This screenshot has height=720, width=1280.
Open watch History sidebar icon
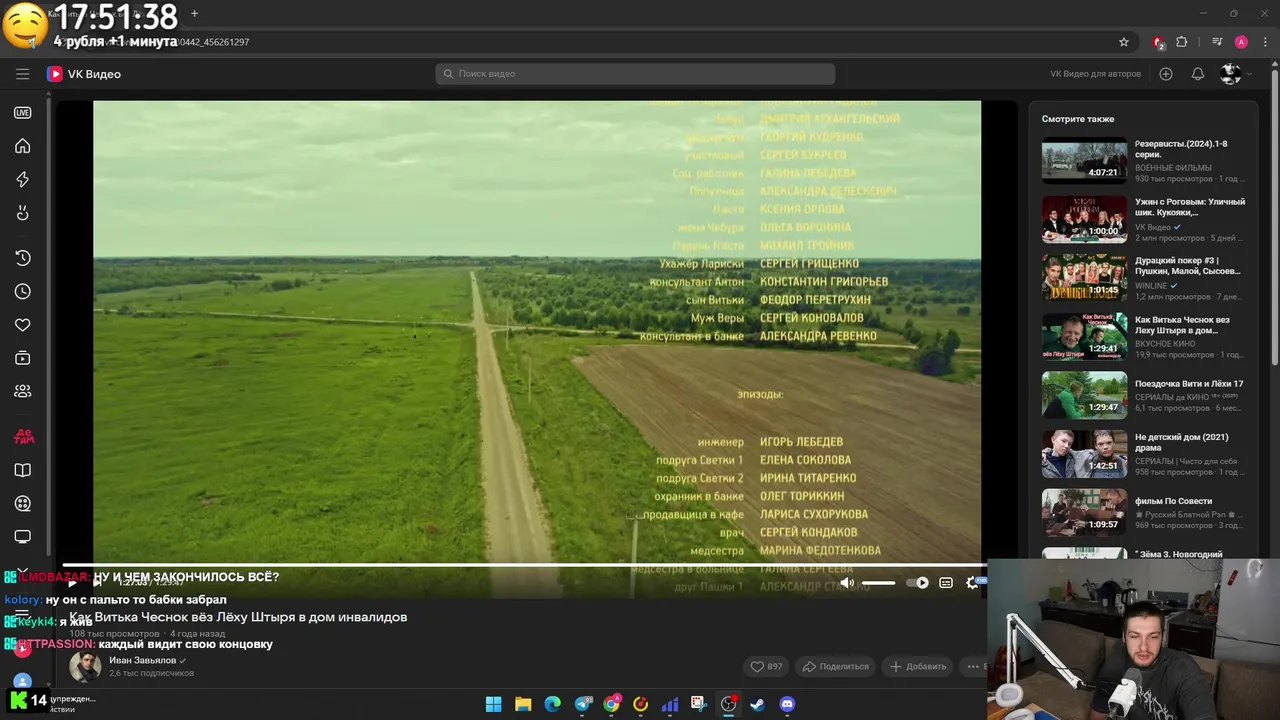22,258
